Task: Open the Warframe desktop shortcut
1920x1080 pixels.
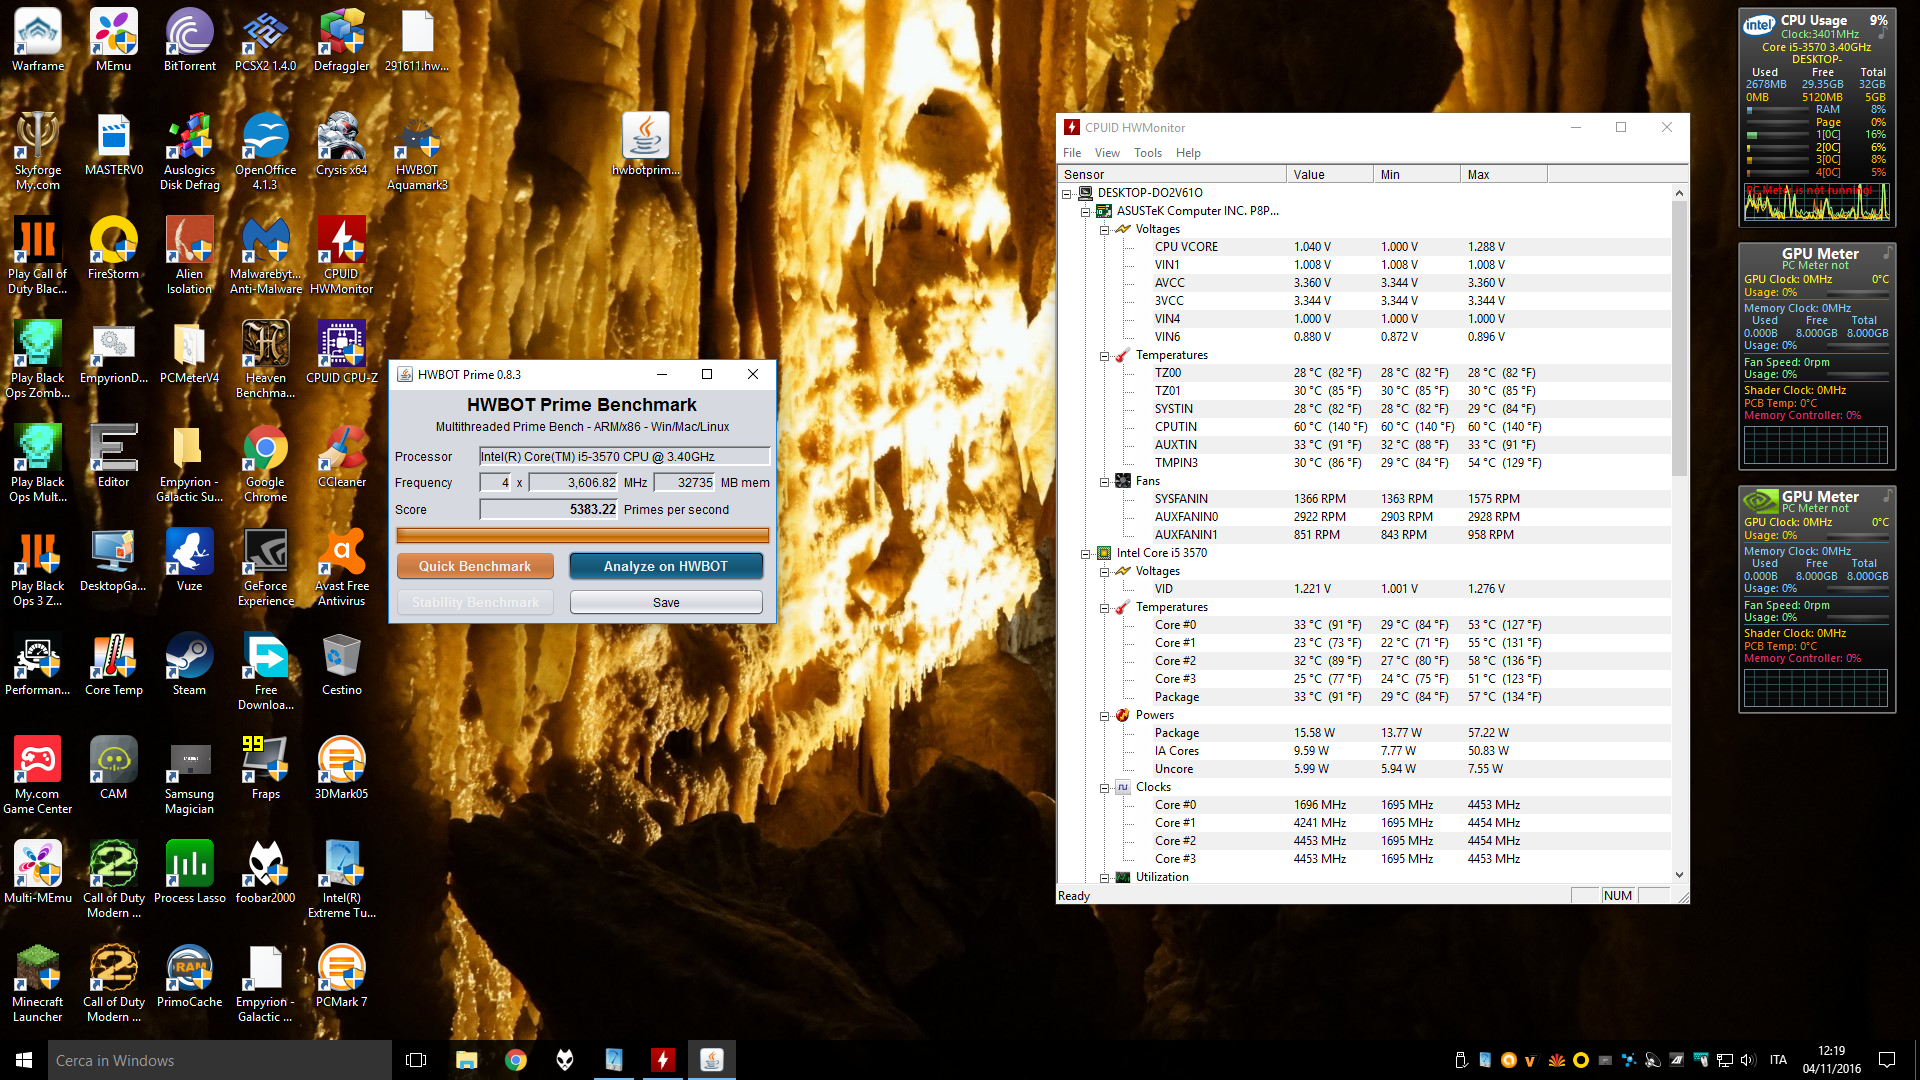Action: (38, 41)
